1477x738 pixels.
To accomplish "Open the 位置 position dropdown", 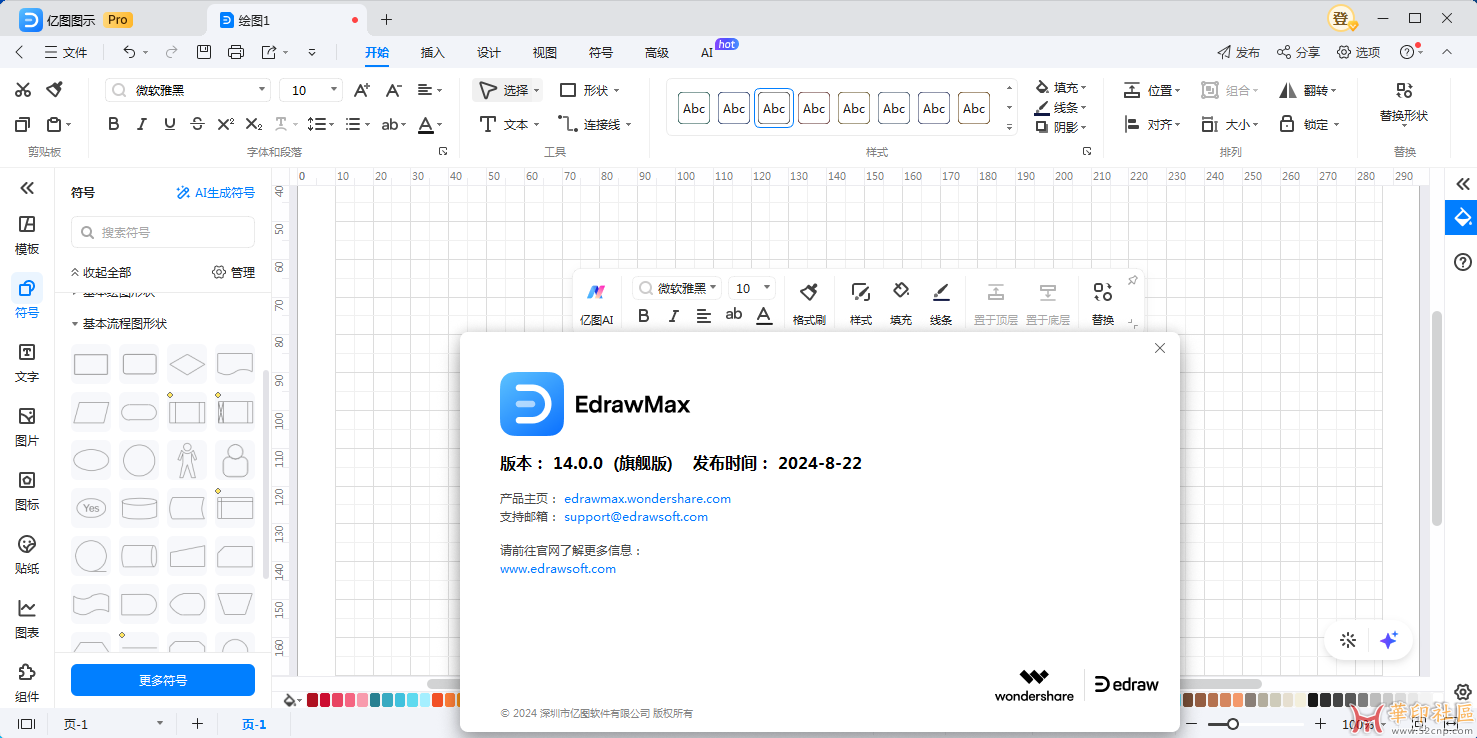I will click(x=1151, y=90).
